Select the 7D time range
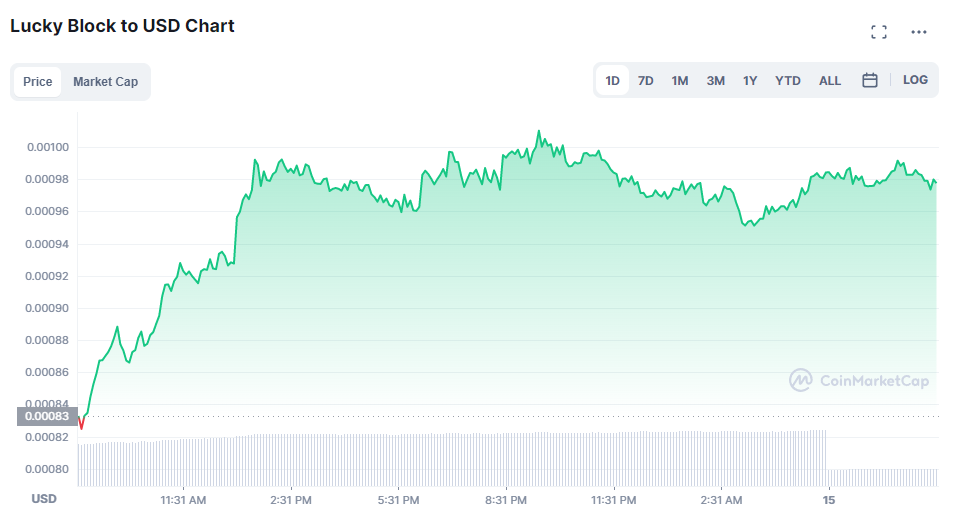 coord(646,80)
